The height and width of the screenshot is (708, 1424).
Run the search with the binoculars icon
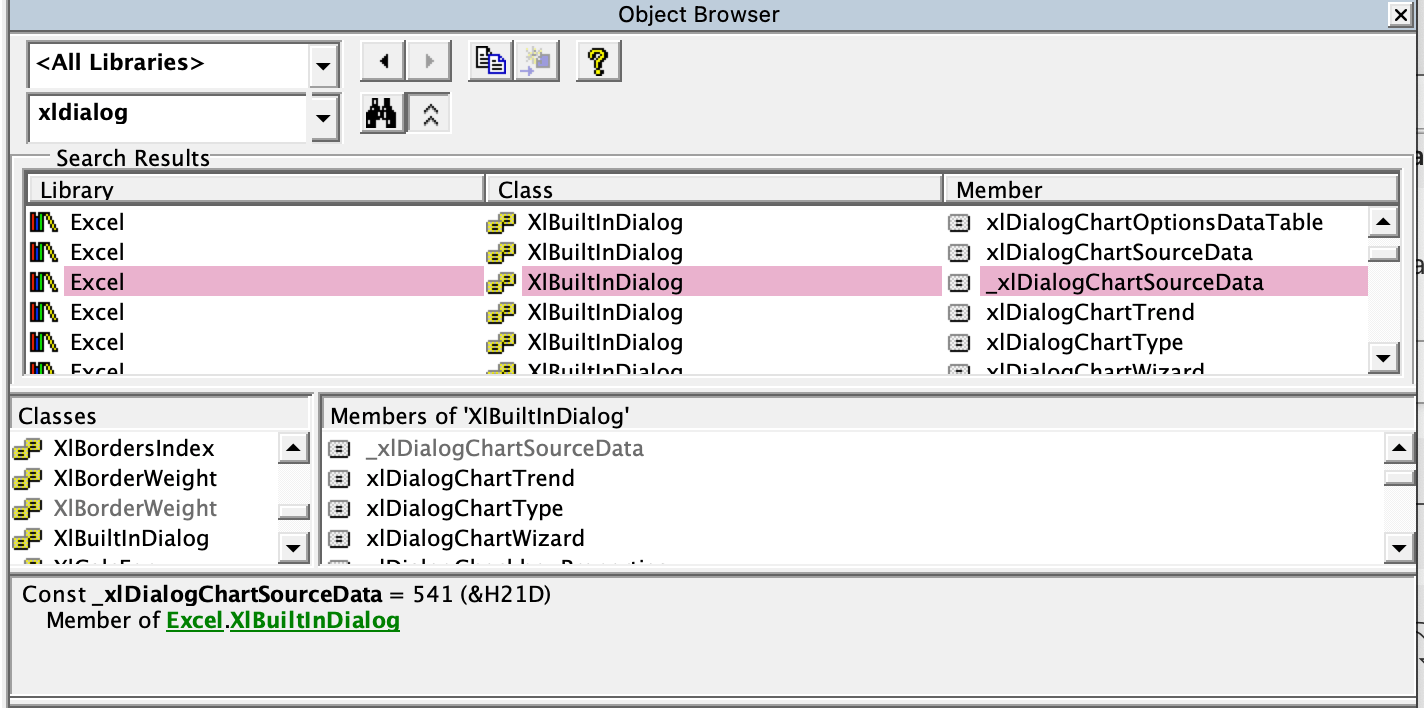[382, 115]
